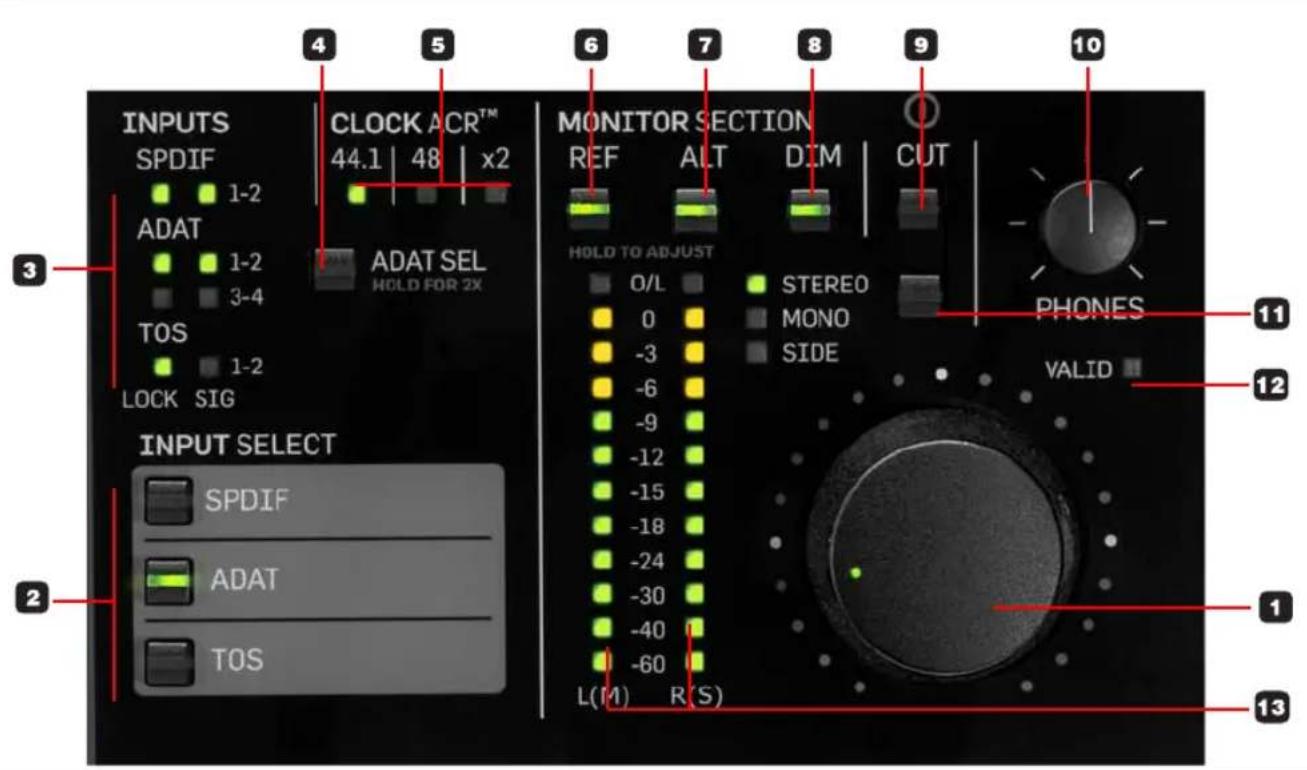Screen dimensions: 1307x770
Task: Click the STEREO mode LED
Action: click(757, 284)
